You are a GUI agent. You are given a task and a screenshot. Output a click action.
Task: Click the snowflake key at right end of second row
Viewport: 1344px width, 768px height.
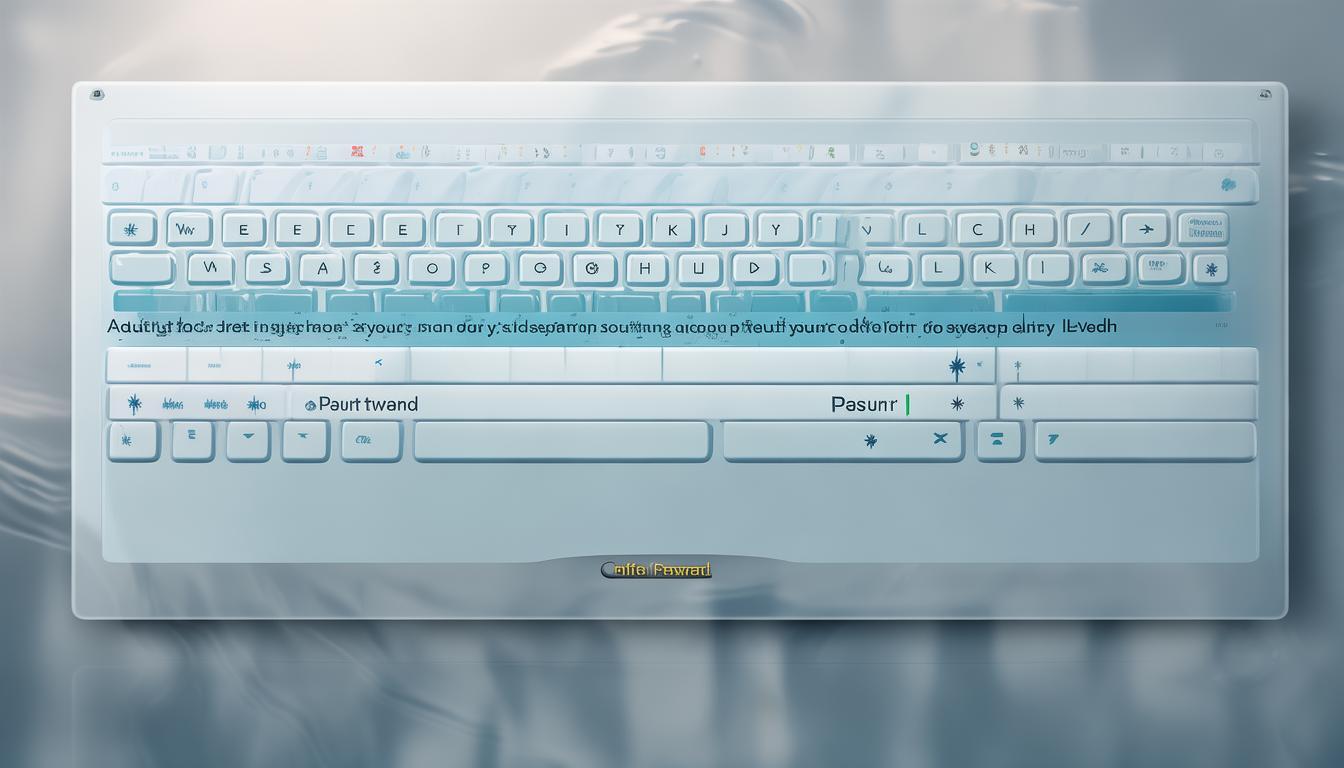tap(1211, 269)
